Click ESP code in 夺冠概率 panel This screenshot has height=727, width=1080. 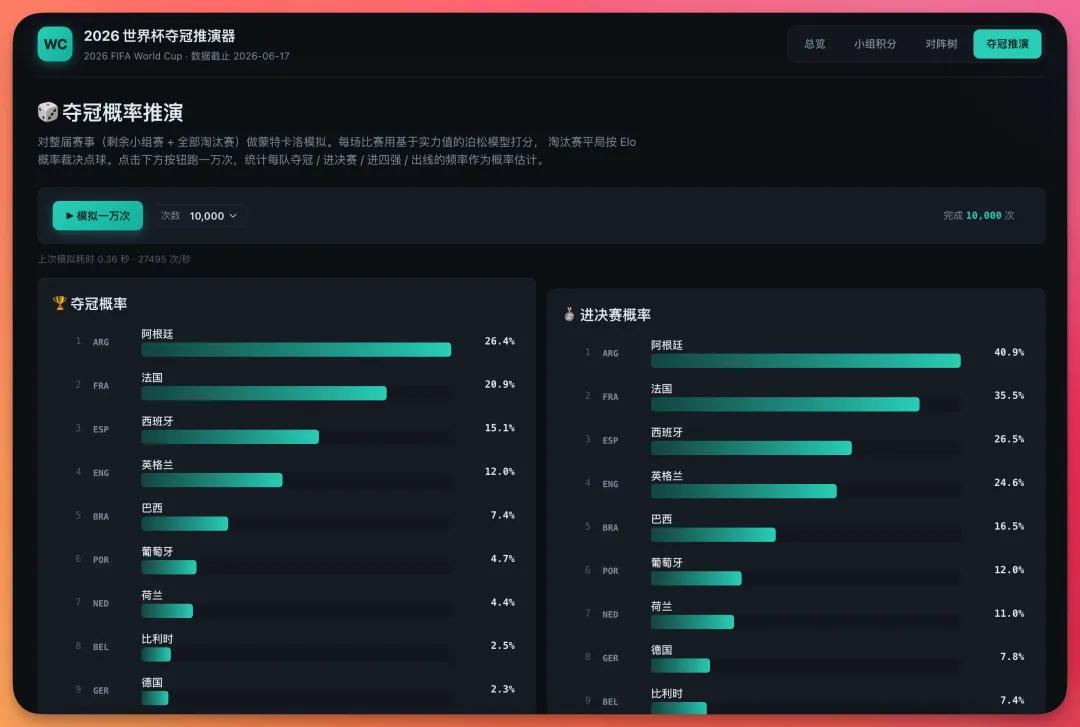[101, 429]
